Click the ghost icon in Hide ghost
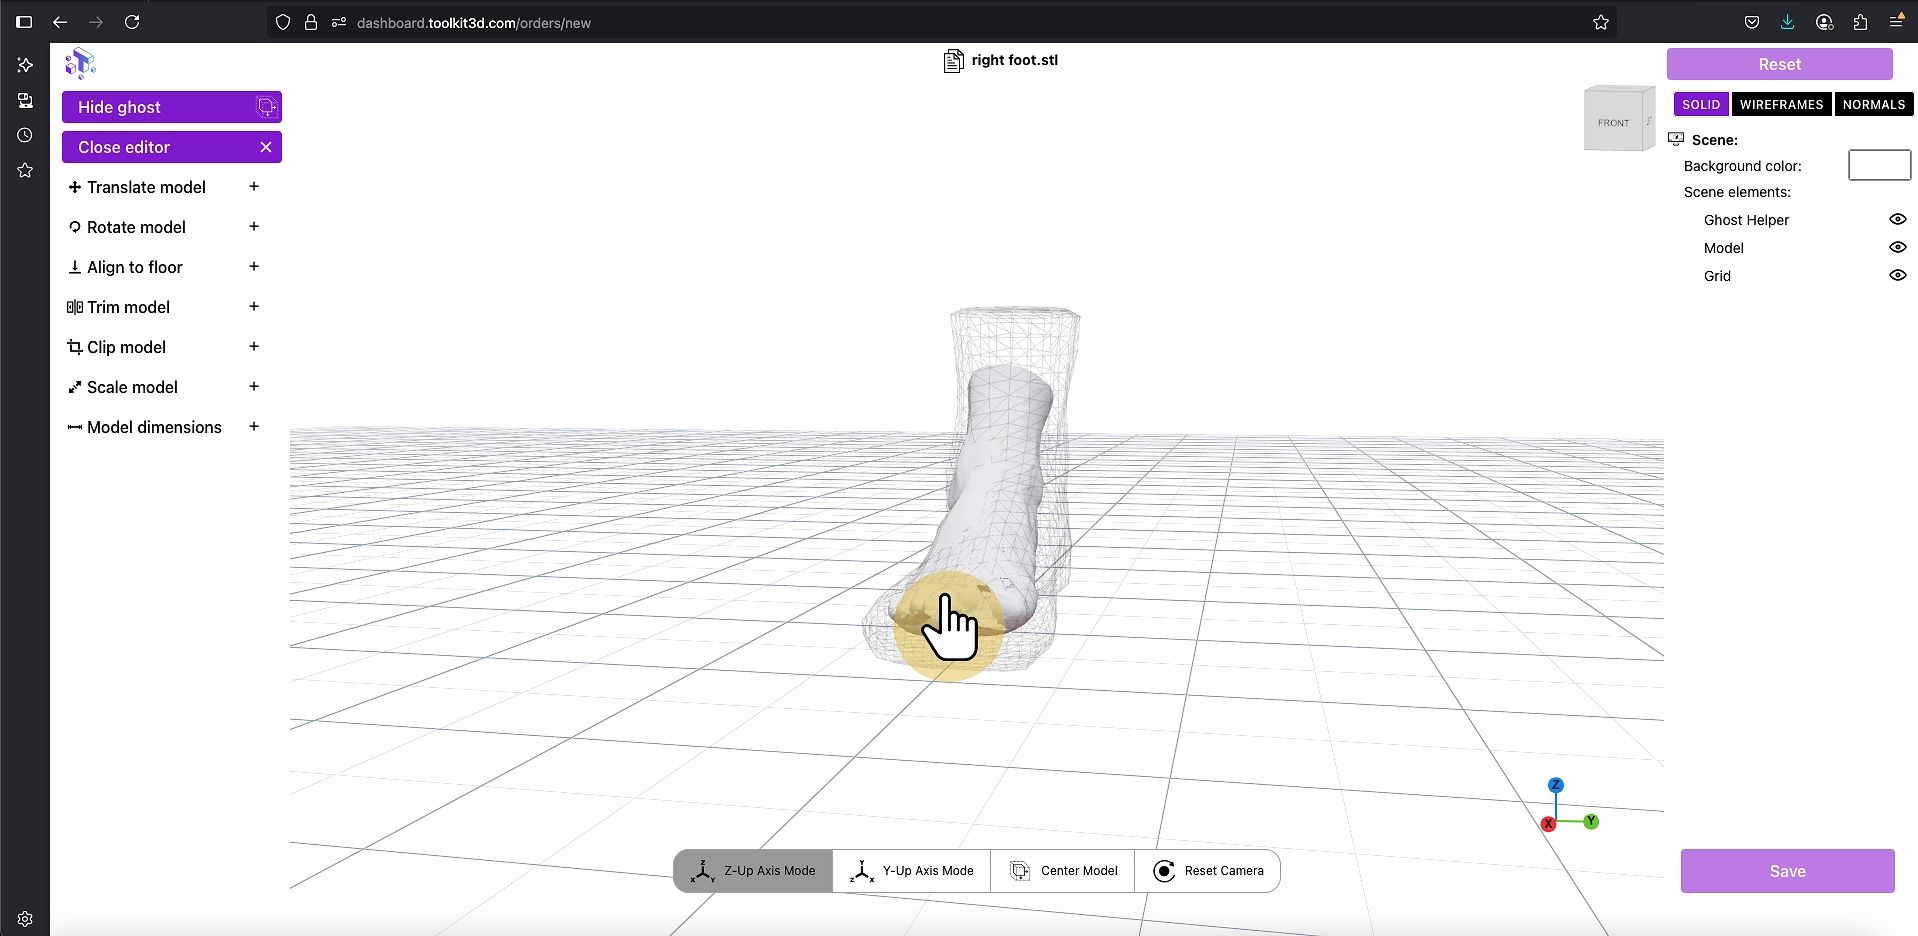This screenshot has height=936, width=1918. coord(266,107)
